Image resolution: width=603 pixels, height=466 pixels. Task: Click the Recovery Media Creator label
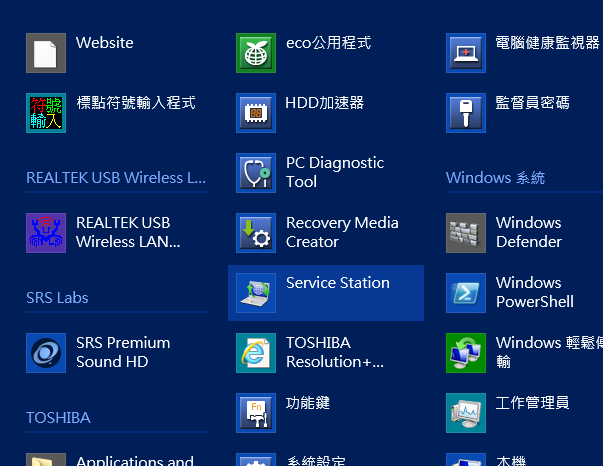pos(342,232)
